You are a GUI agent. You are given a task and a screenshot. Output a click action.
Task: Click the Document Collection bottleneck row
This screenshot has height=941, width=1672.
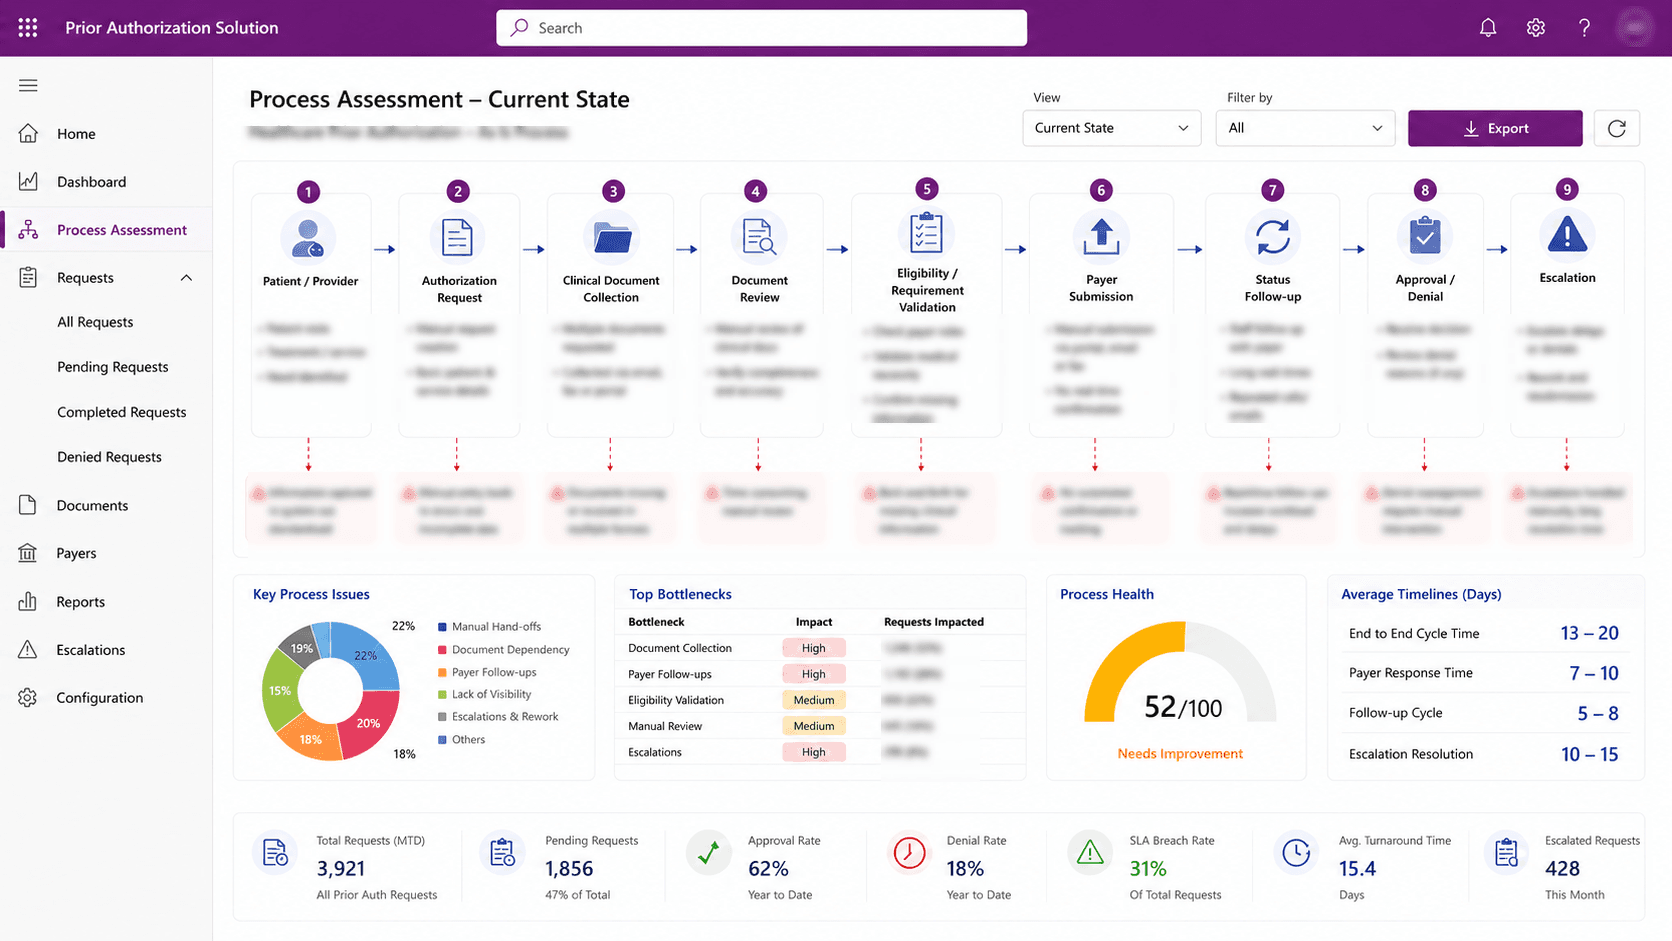[820, 648]
